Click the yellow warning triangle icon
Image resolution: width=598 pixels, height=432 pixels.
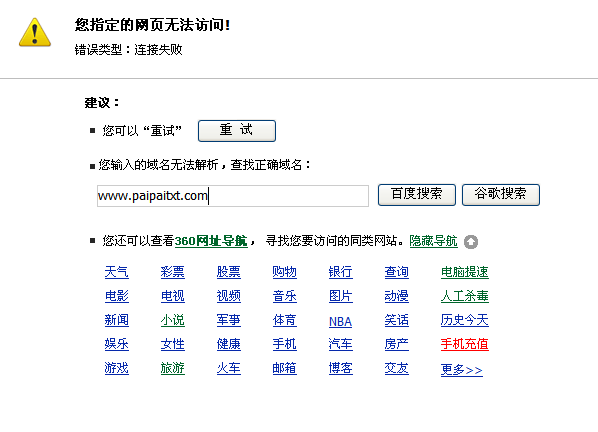point(35,32)
